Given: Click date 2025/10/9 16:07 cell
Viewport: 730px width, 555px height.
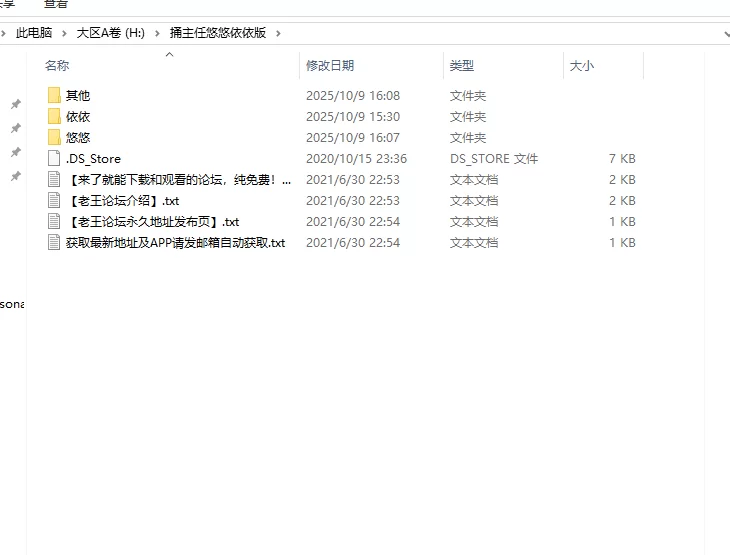Looking at the screenshot, I should [353, 137].
